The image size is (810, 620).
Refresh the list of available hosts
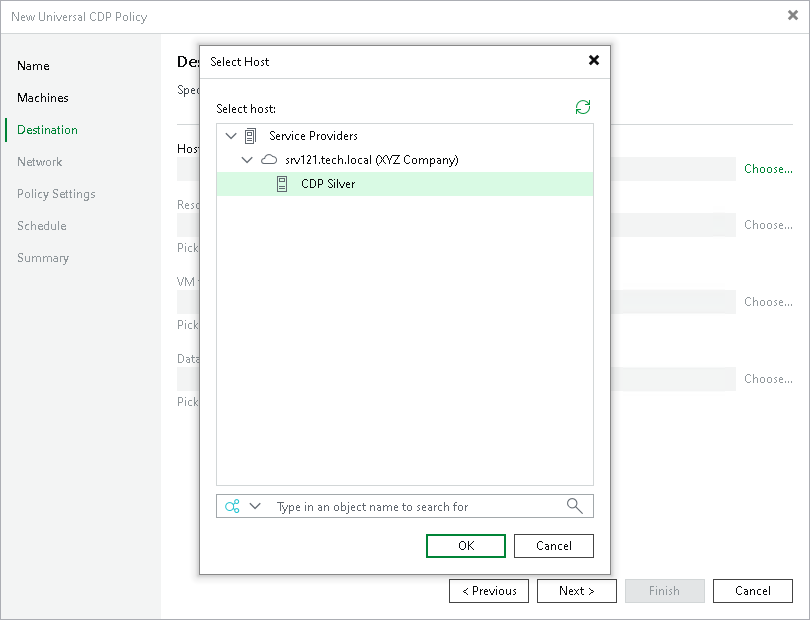583,106
